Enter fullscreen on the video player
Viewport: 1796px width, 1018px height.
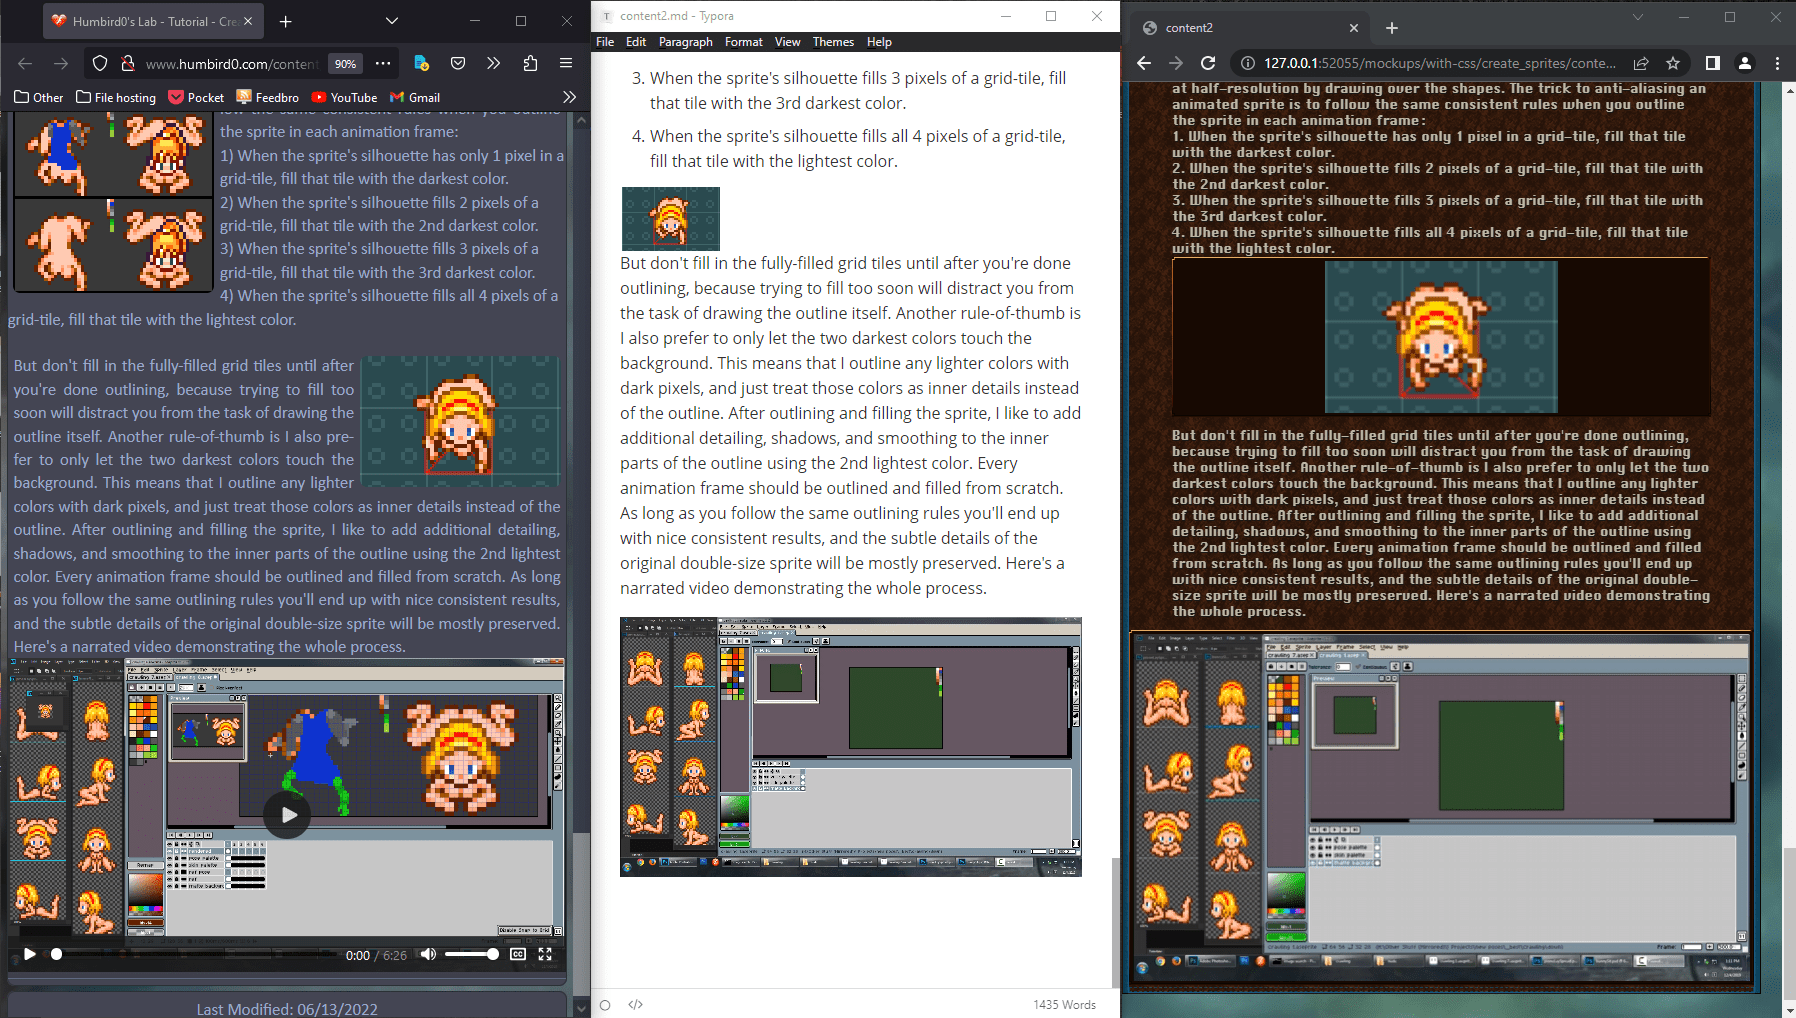pos(545,954)
